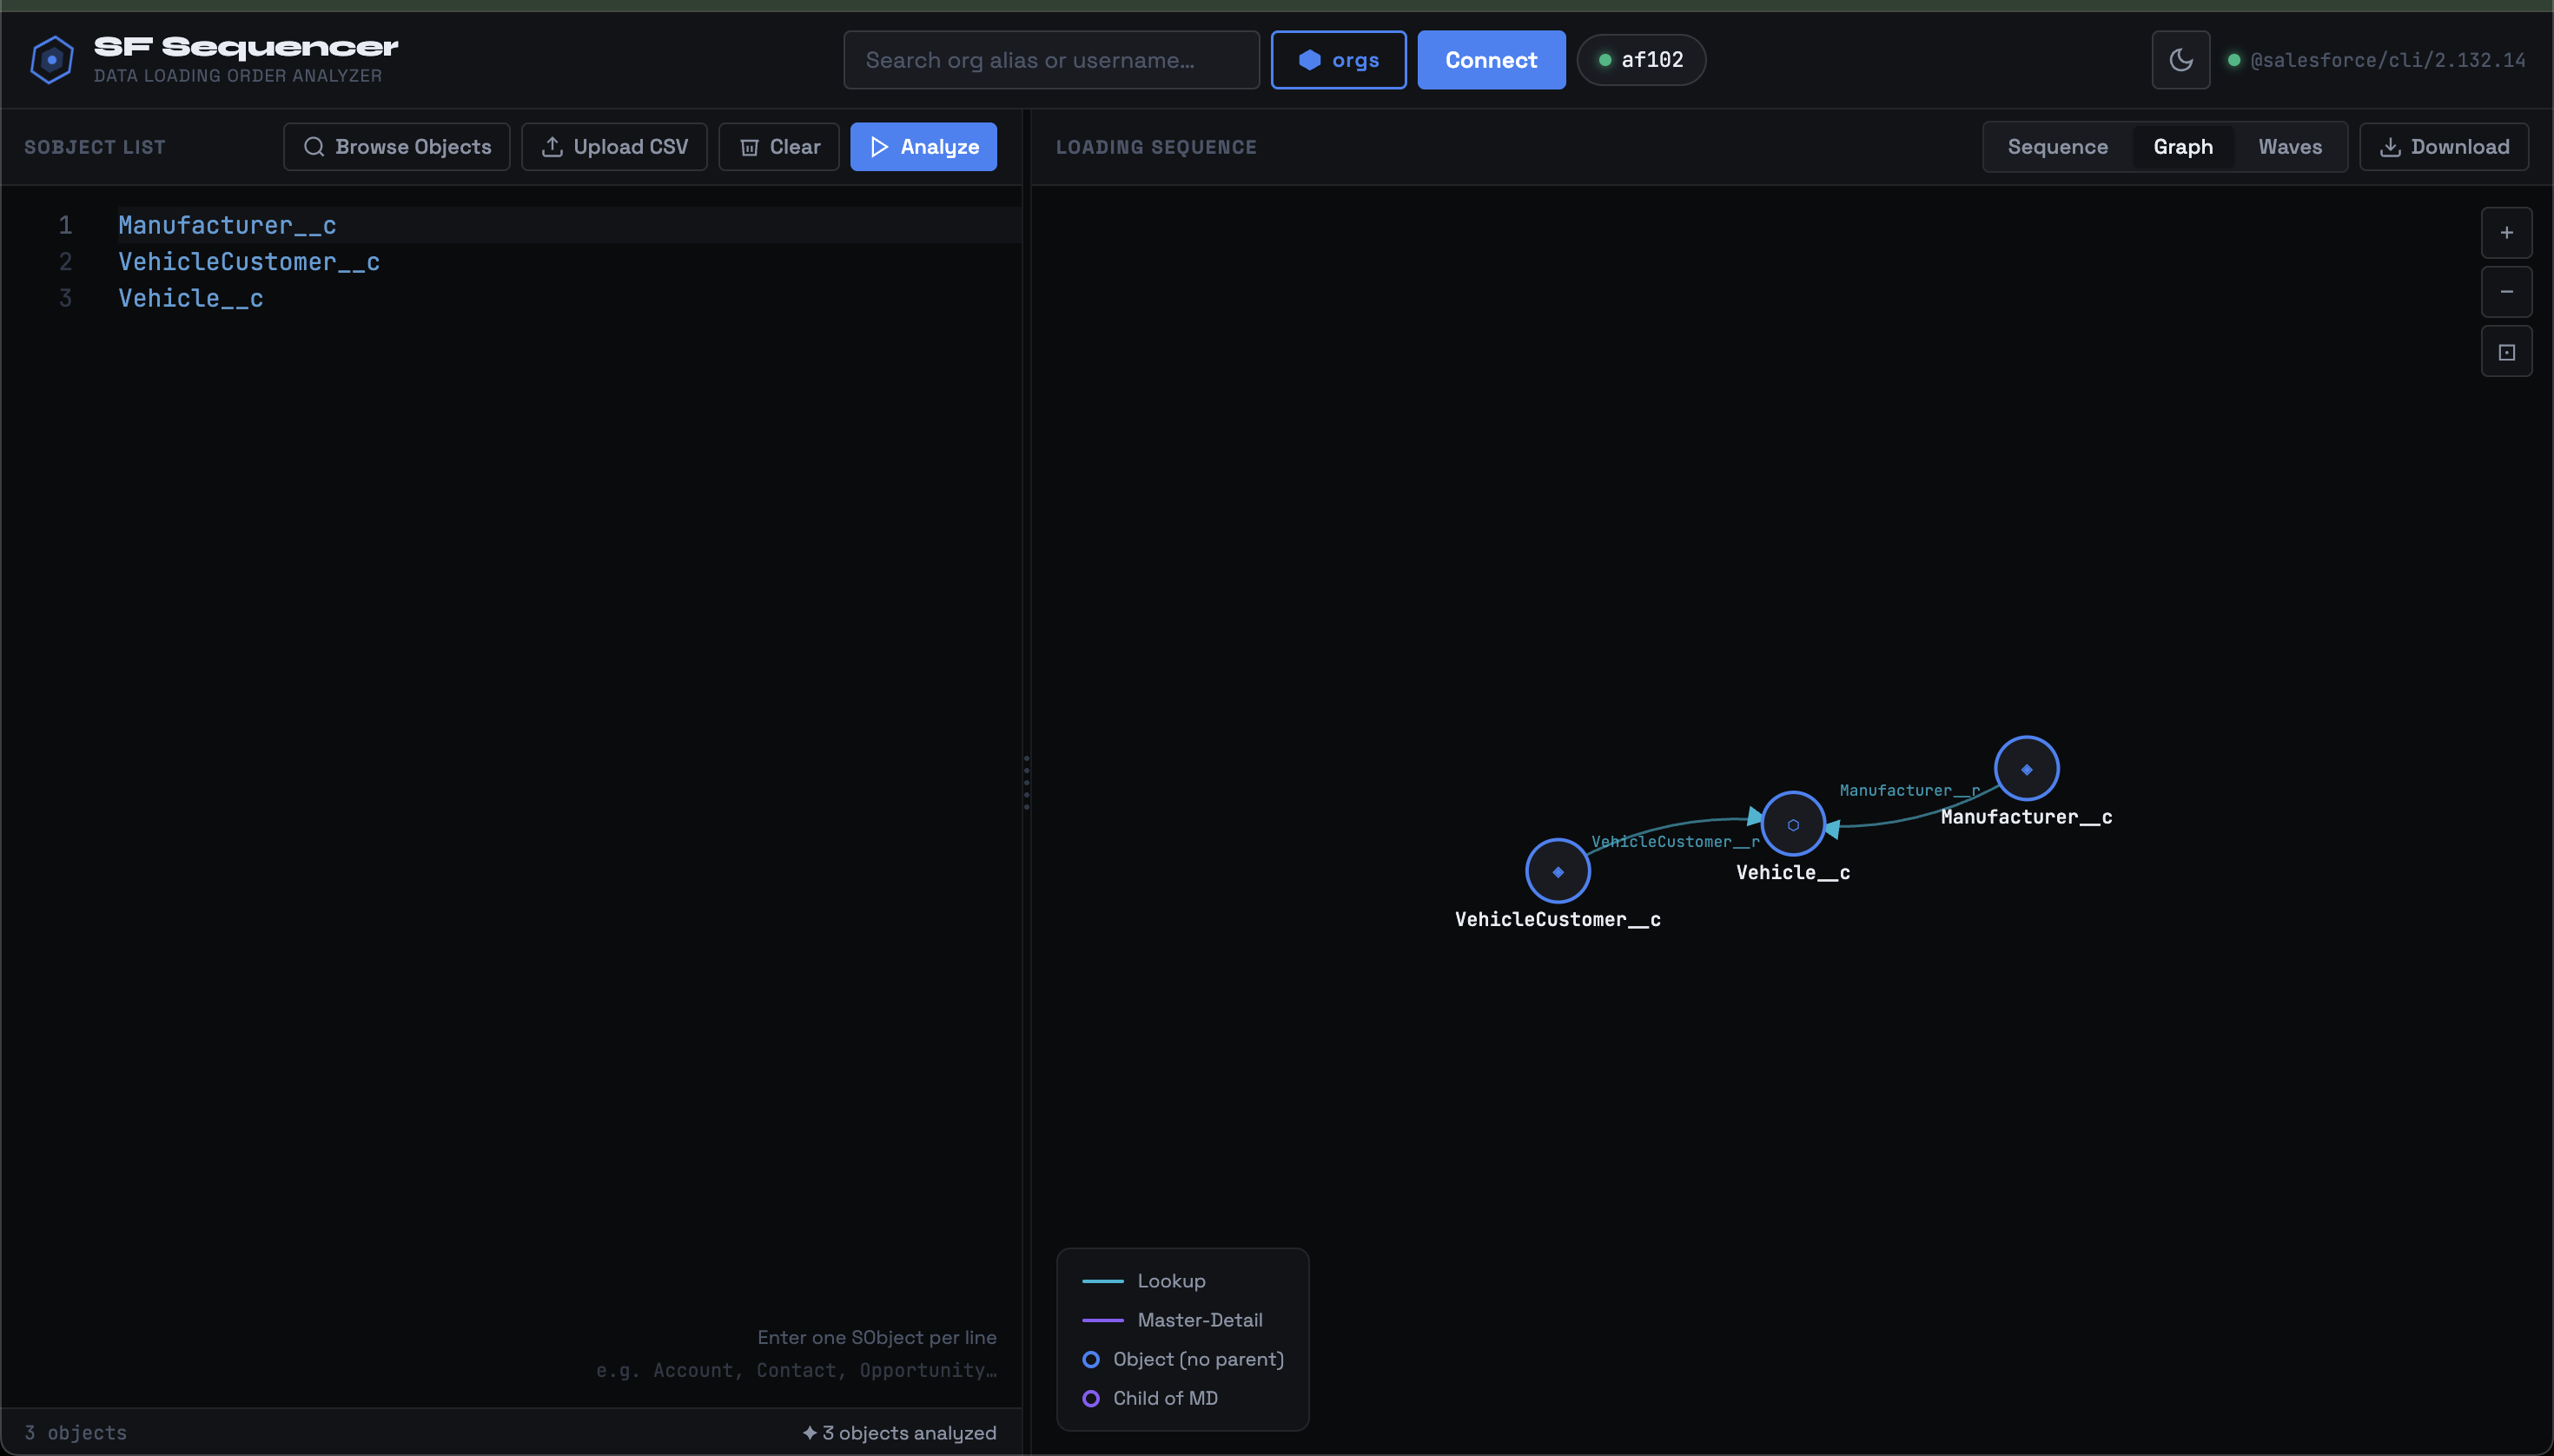This screenshot has width=2554, height=1456.
Task: Select the VehicleCustomer__c graph node
Action: pyautogui.click(x=1557, y=871)
